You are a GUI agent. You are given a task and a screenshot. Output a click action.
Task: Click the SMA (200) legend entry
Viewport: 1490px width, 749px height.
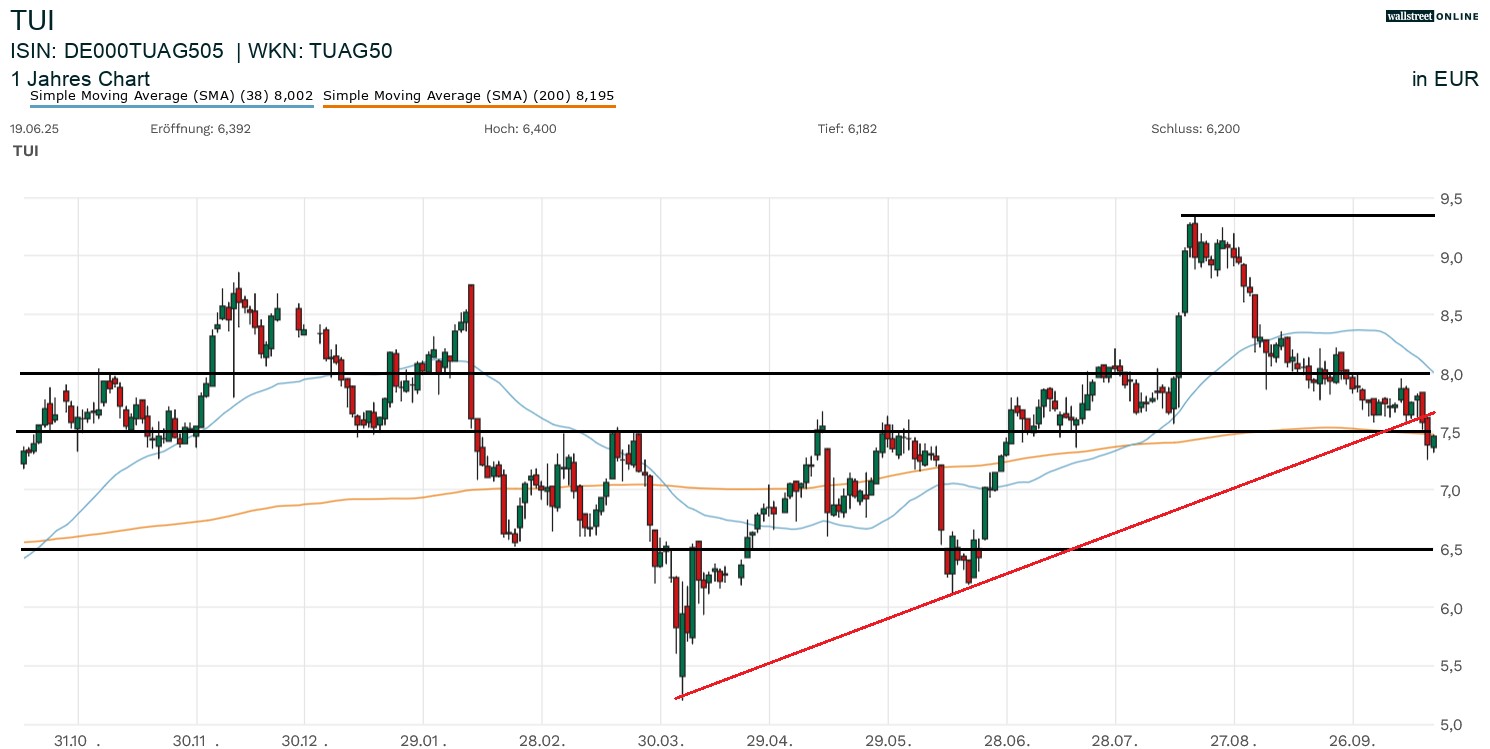(469, 96)
